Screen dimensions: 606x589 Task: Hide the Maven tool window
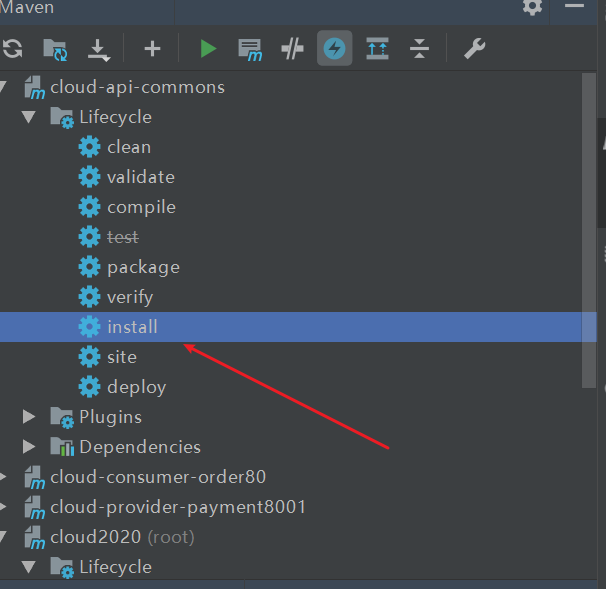[x=574, y=5]
